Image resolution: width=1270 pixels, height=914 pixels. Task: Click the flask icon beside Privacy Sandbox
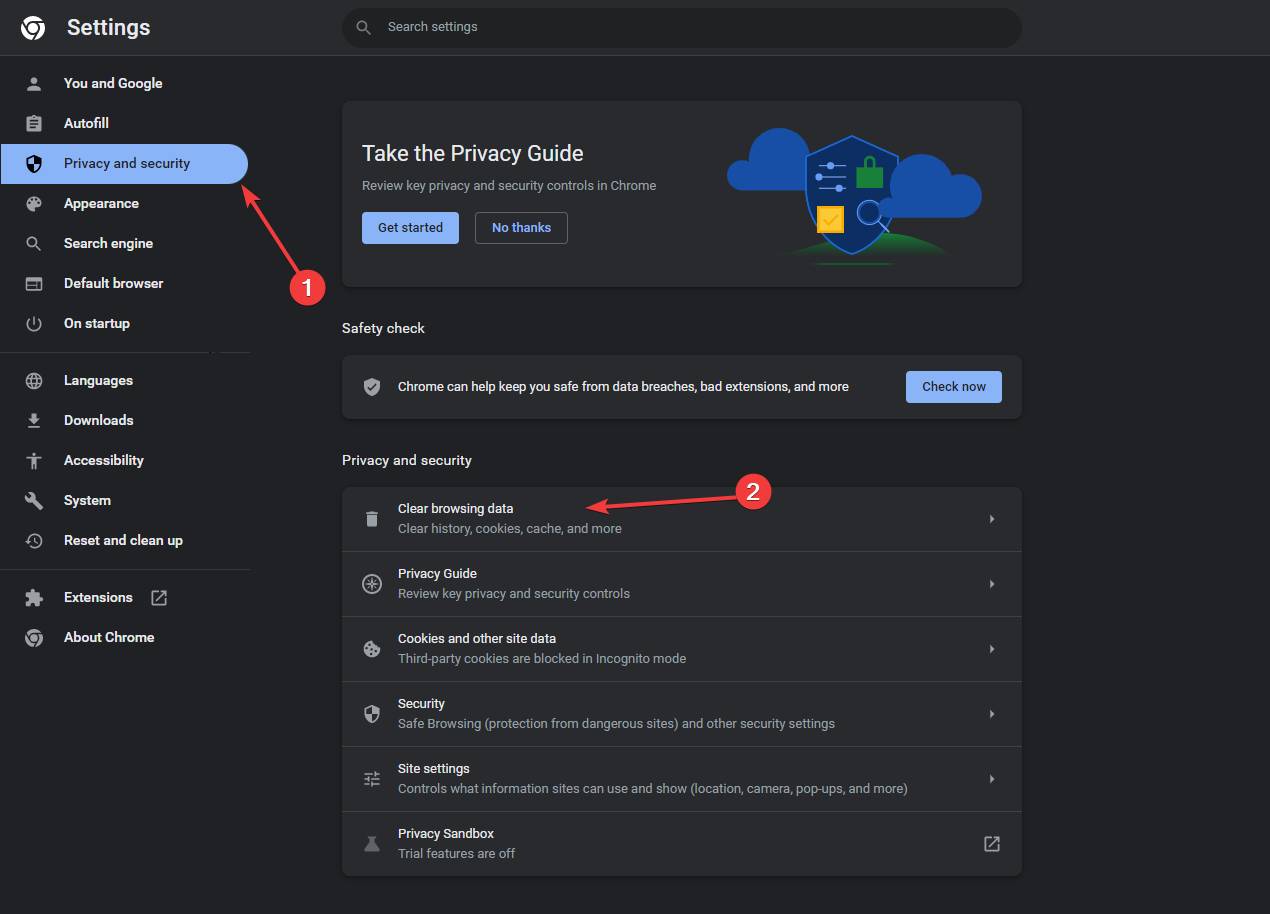371,843
